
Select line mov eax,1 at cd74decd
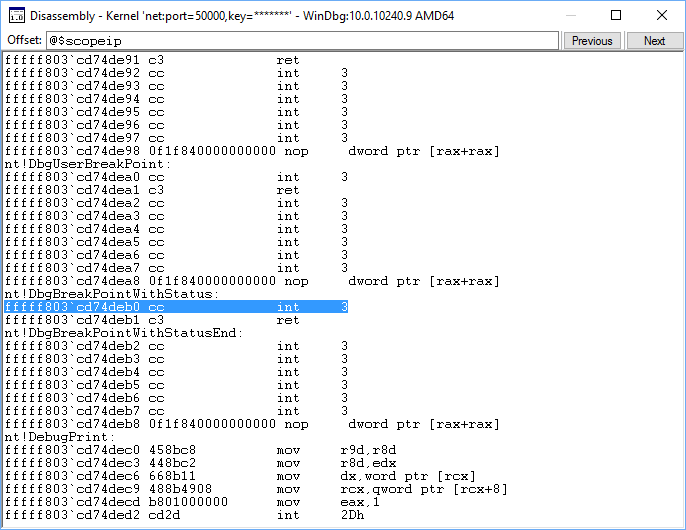tap(192, 502)
